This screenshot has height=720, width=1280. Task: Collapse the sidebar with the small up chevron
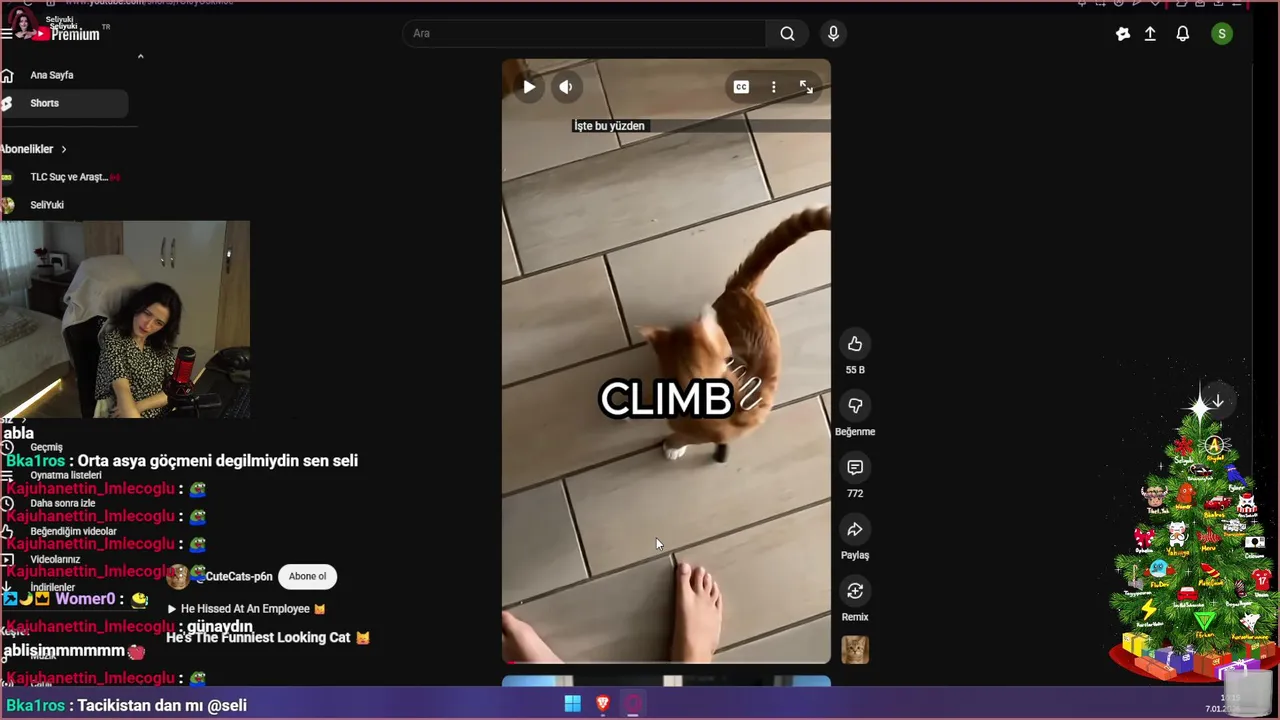pos(140,56)
